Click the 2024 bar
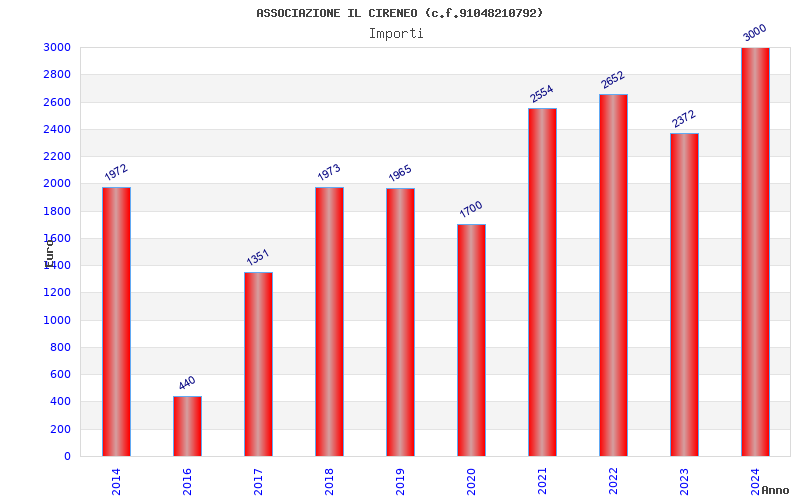The image size is (800, 500). pyautogui.click(x=755, y=252)
